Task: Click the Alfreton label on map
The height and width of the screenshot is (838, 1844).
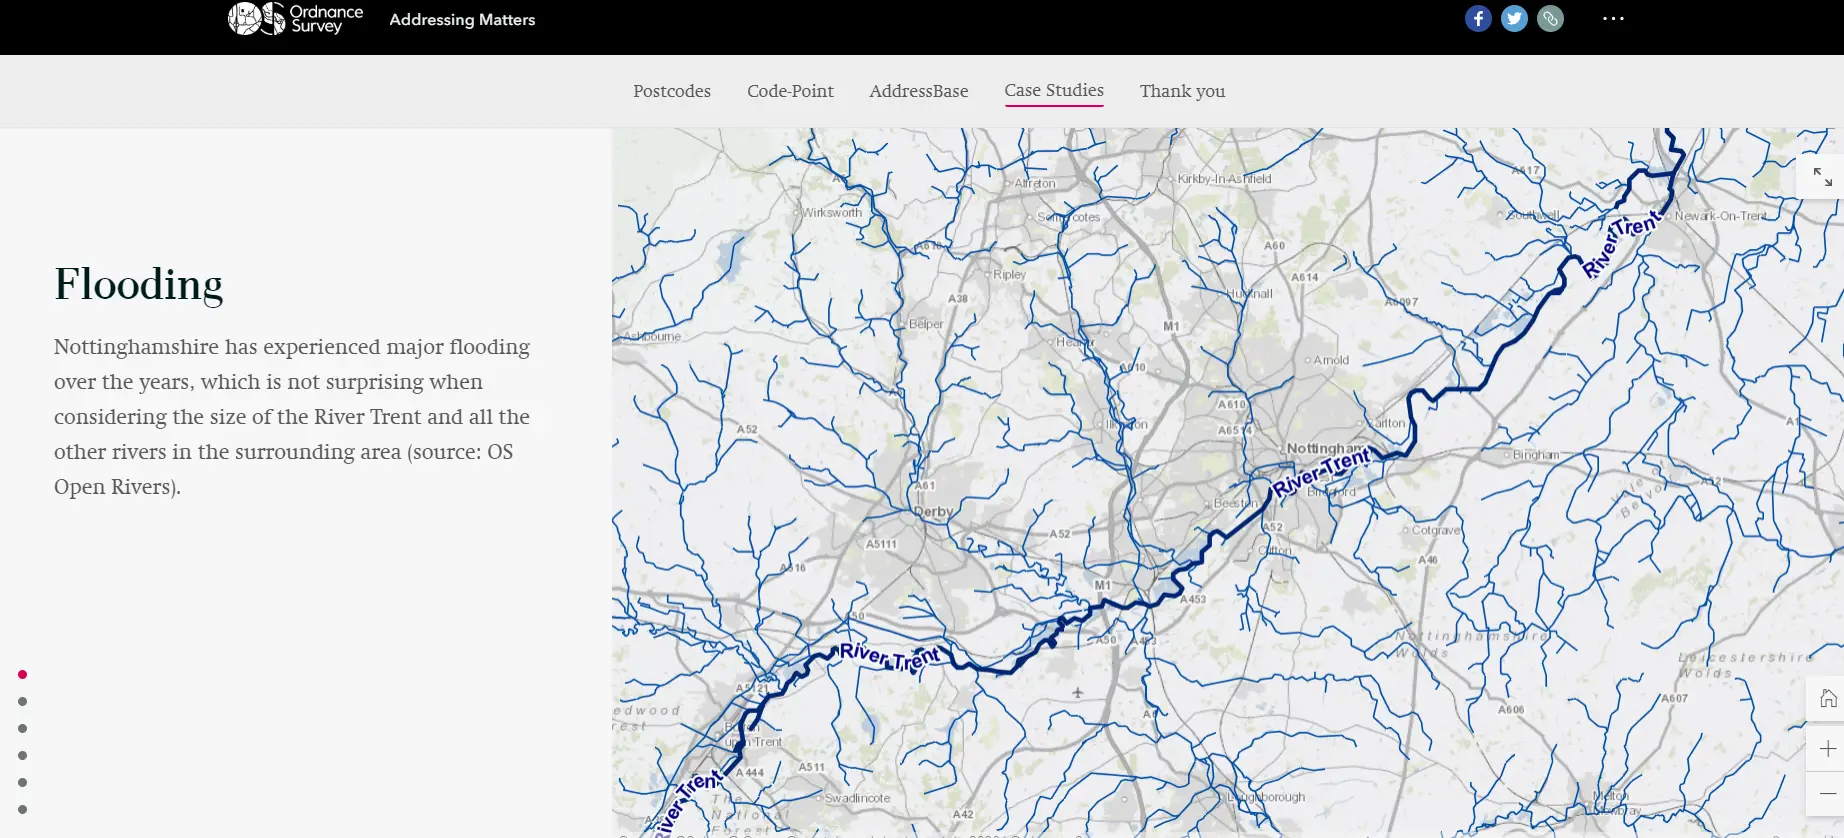Action: [1035, 184]
